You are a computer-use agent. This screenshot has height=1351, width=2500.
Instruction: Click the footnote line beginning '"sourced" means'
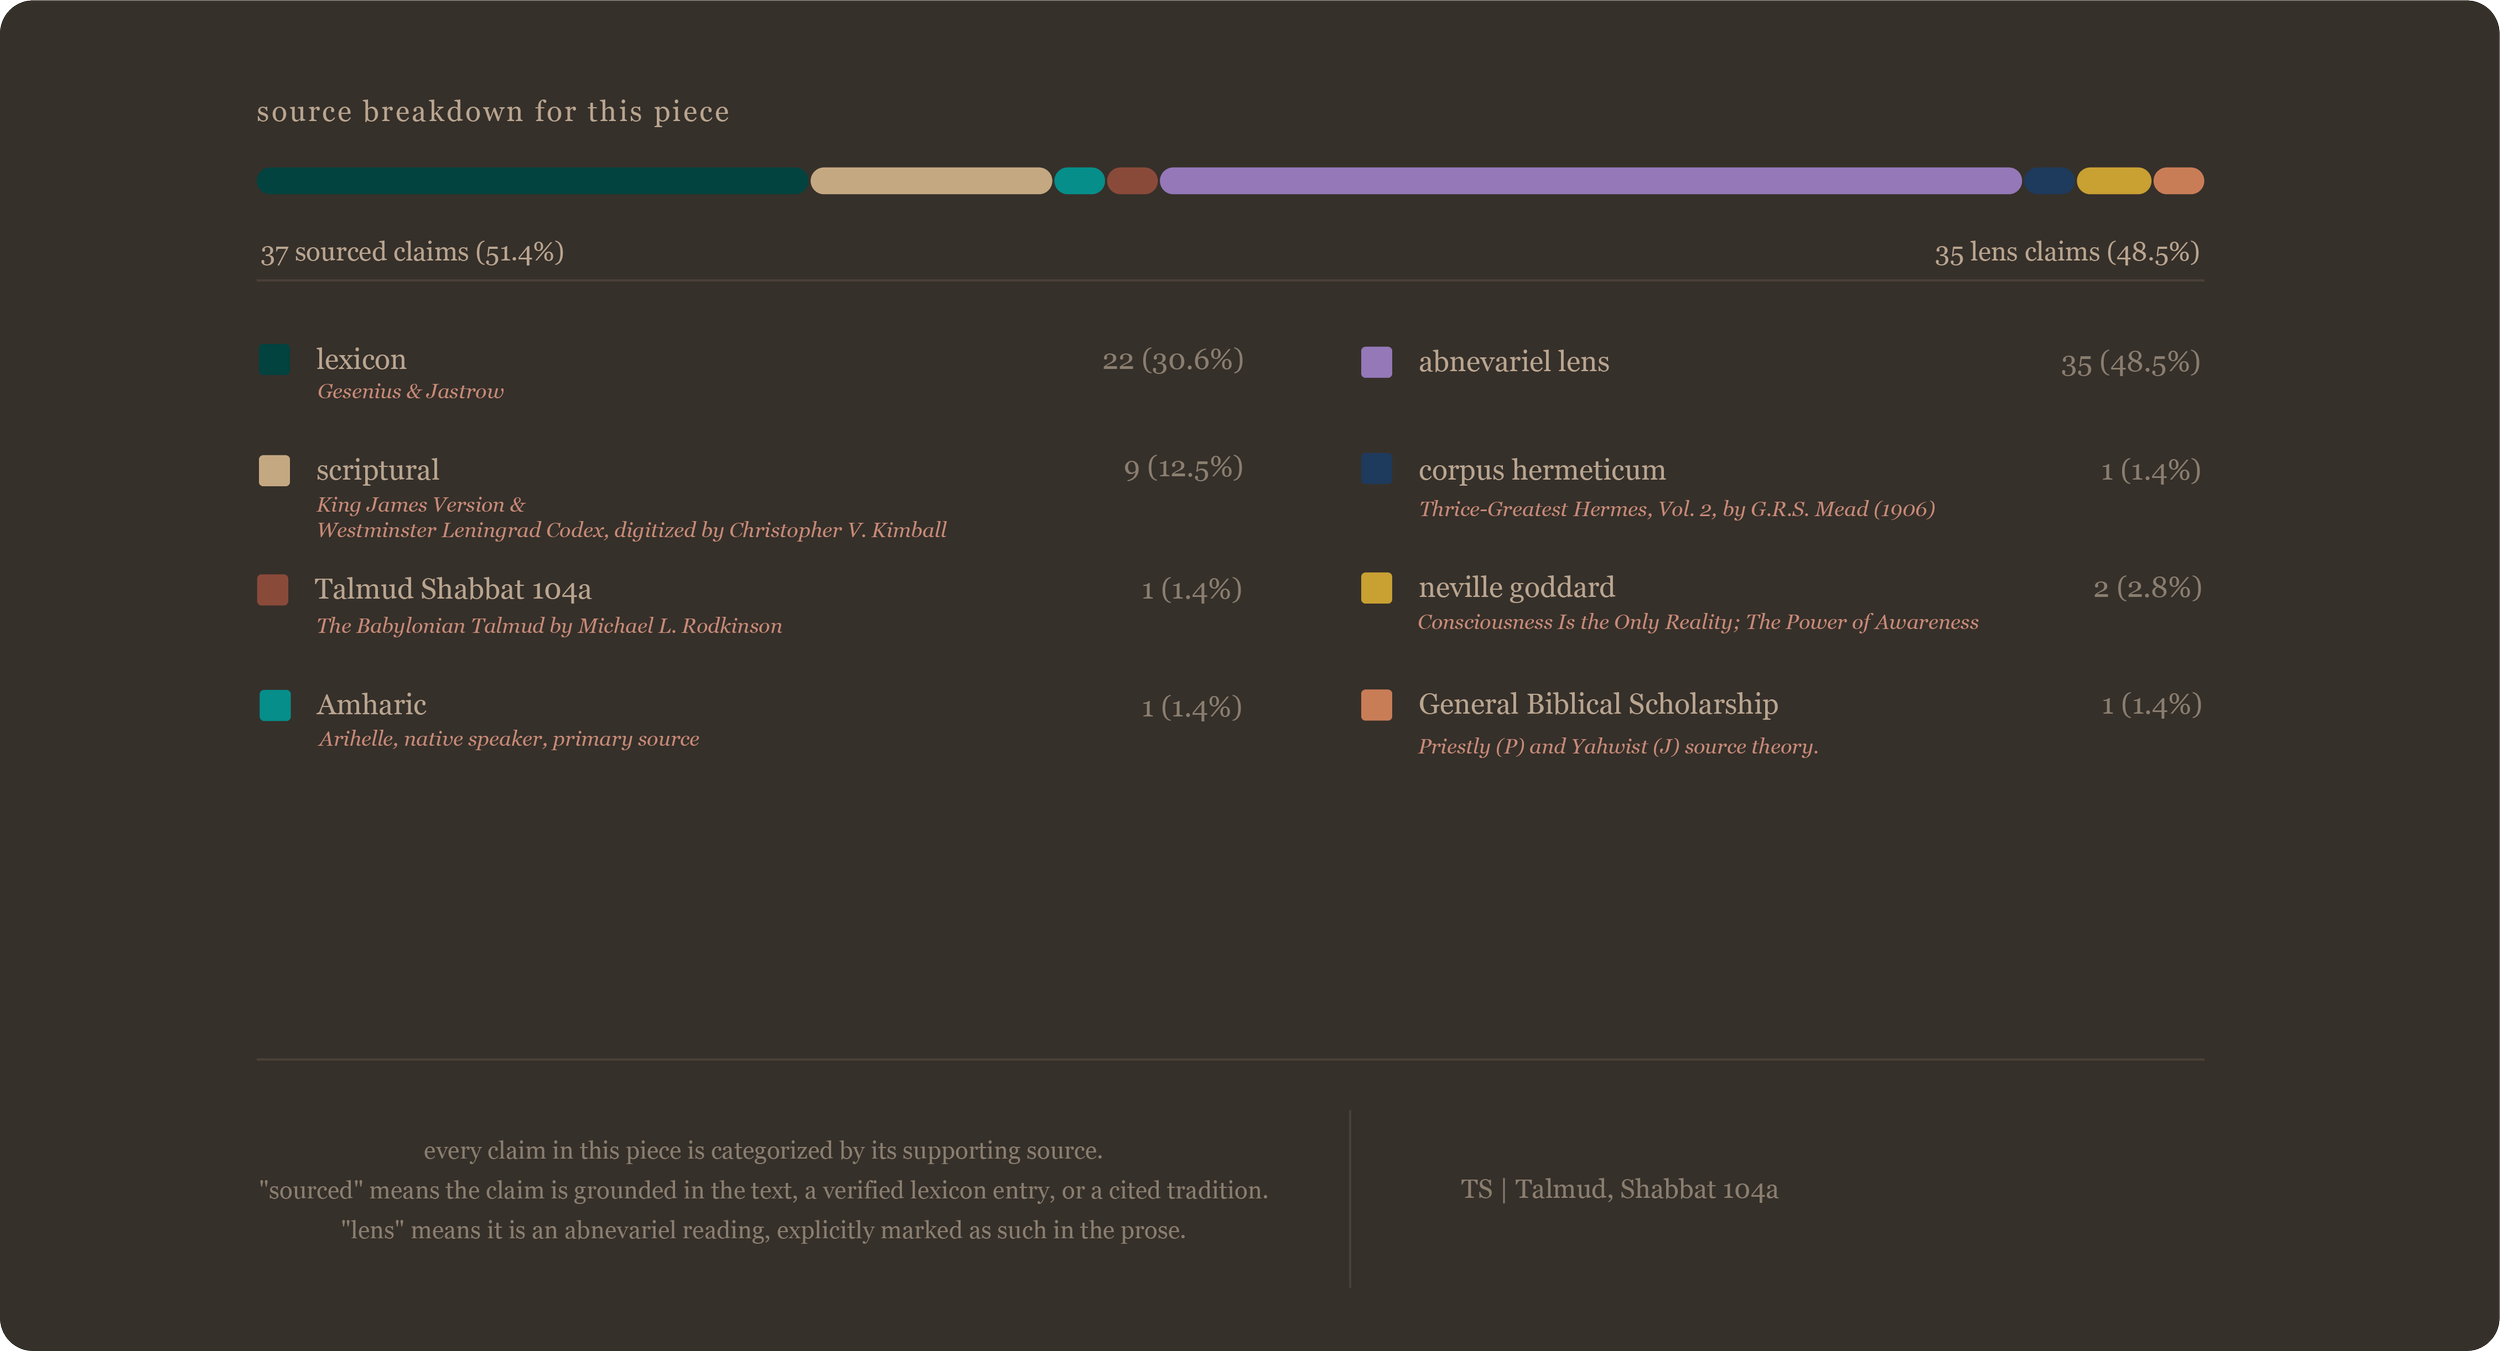click(763, 1190)
